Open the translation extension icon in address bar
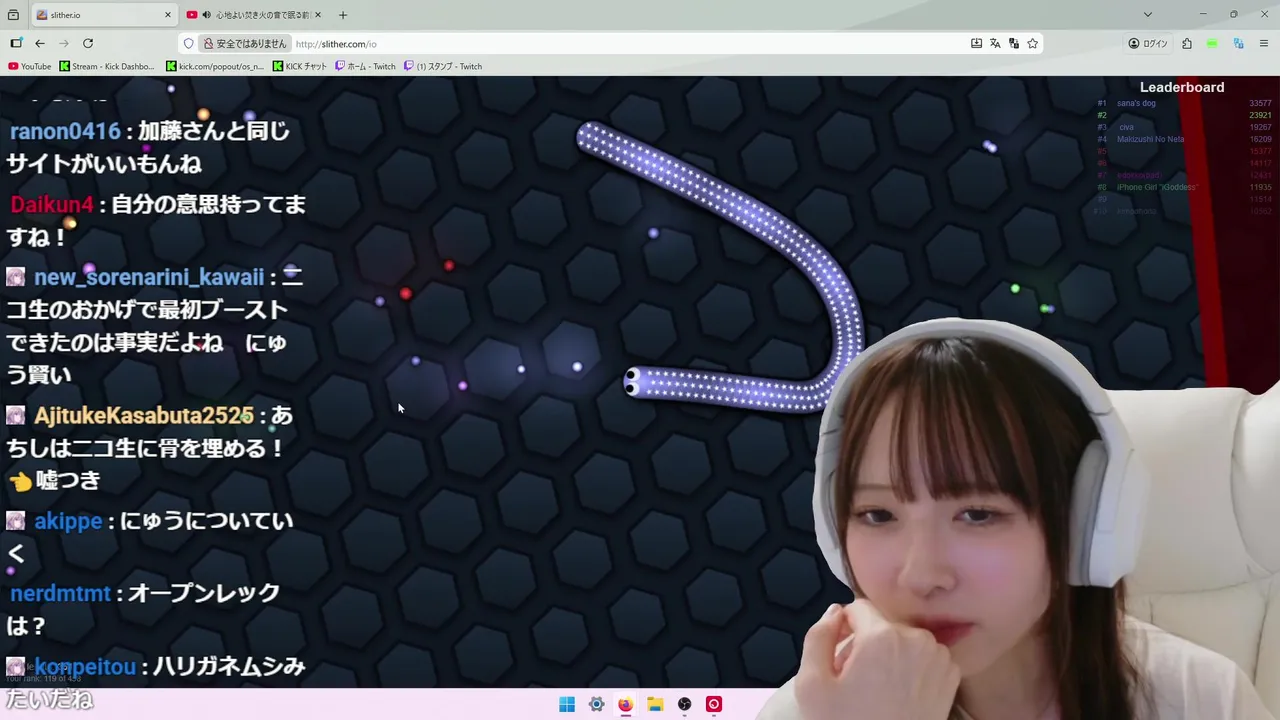The width and height of the screenshot is (1280, 720). pos(1014,43)
